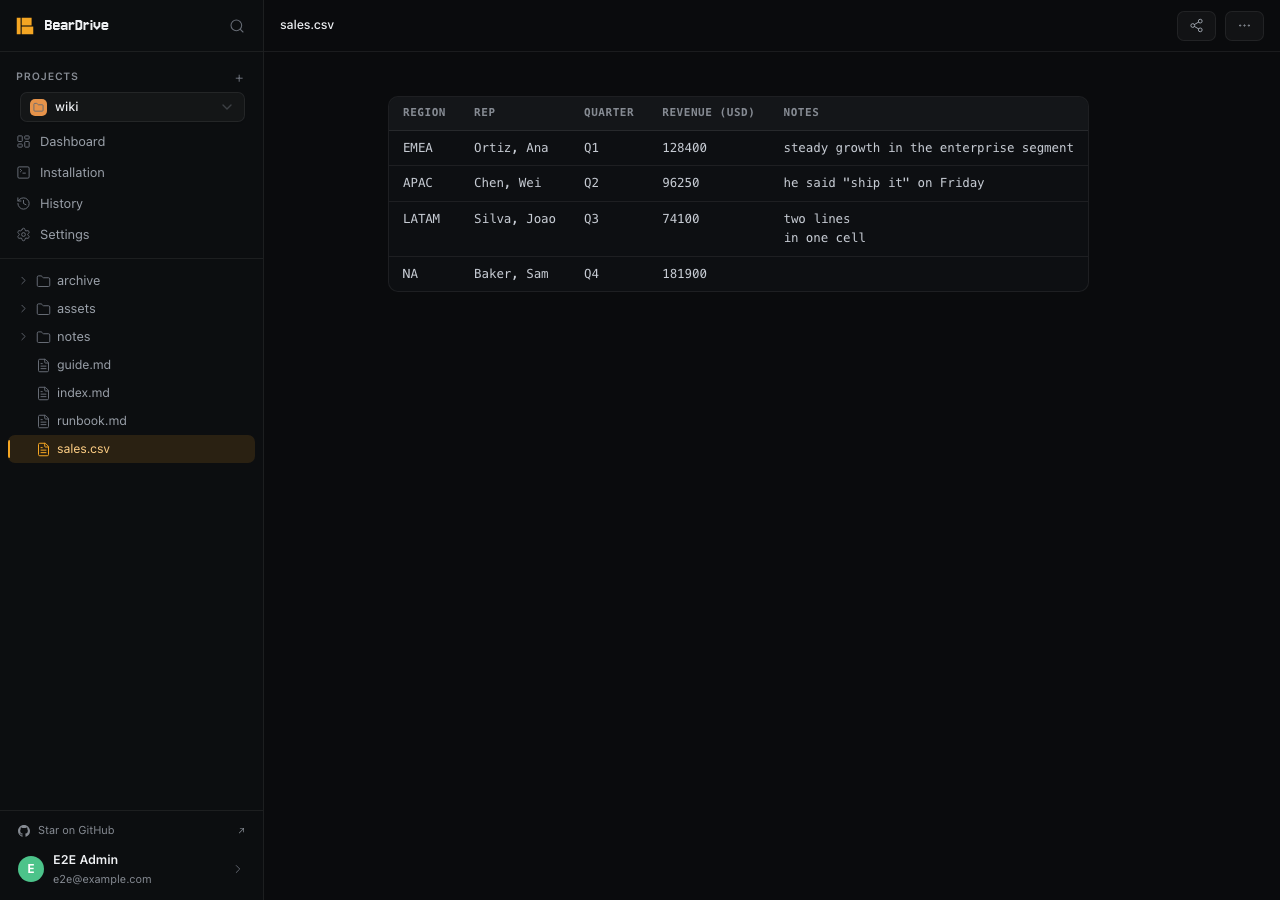
Task: Open runbook.md file
Action: tap(132, 421)
